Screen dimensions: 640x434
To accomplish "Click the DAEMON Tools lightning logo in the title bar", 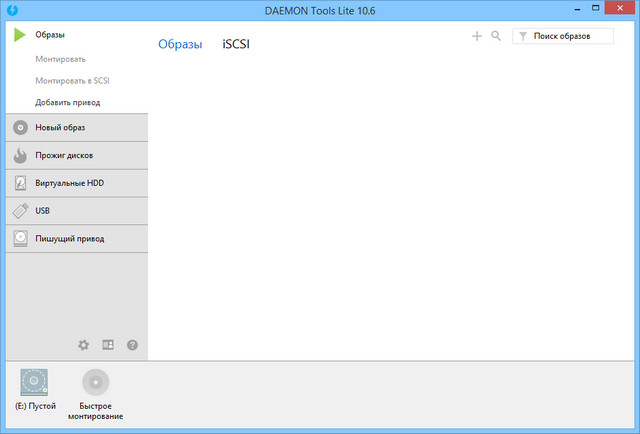I will click(x=13, y=10).
